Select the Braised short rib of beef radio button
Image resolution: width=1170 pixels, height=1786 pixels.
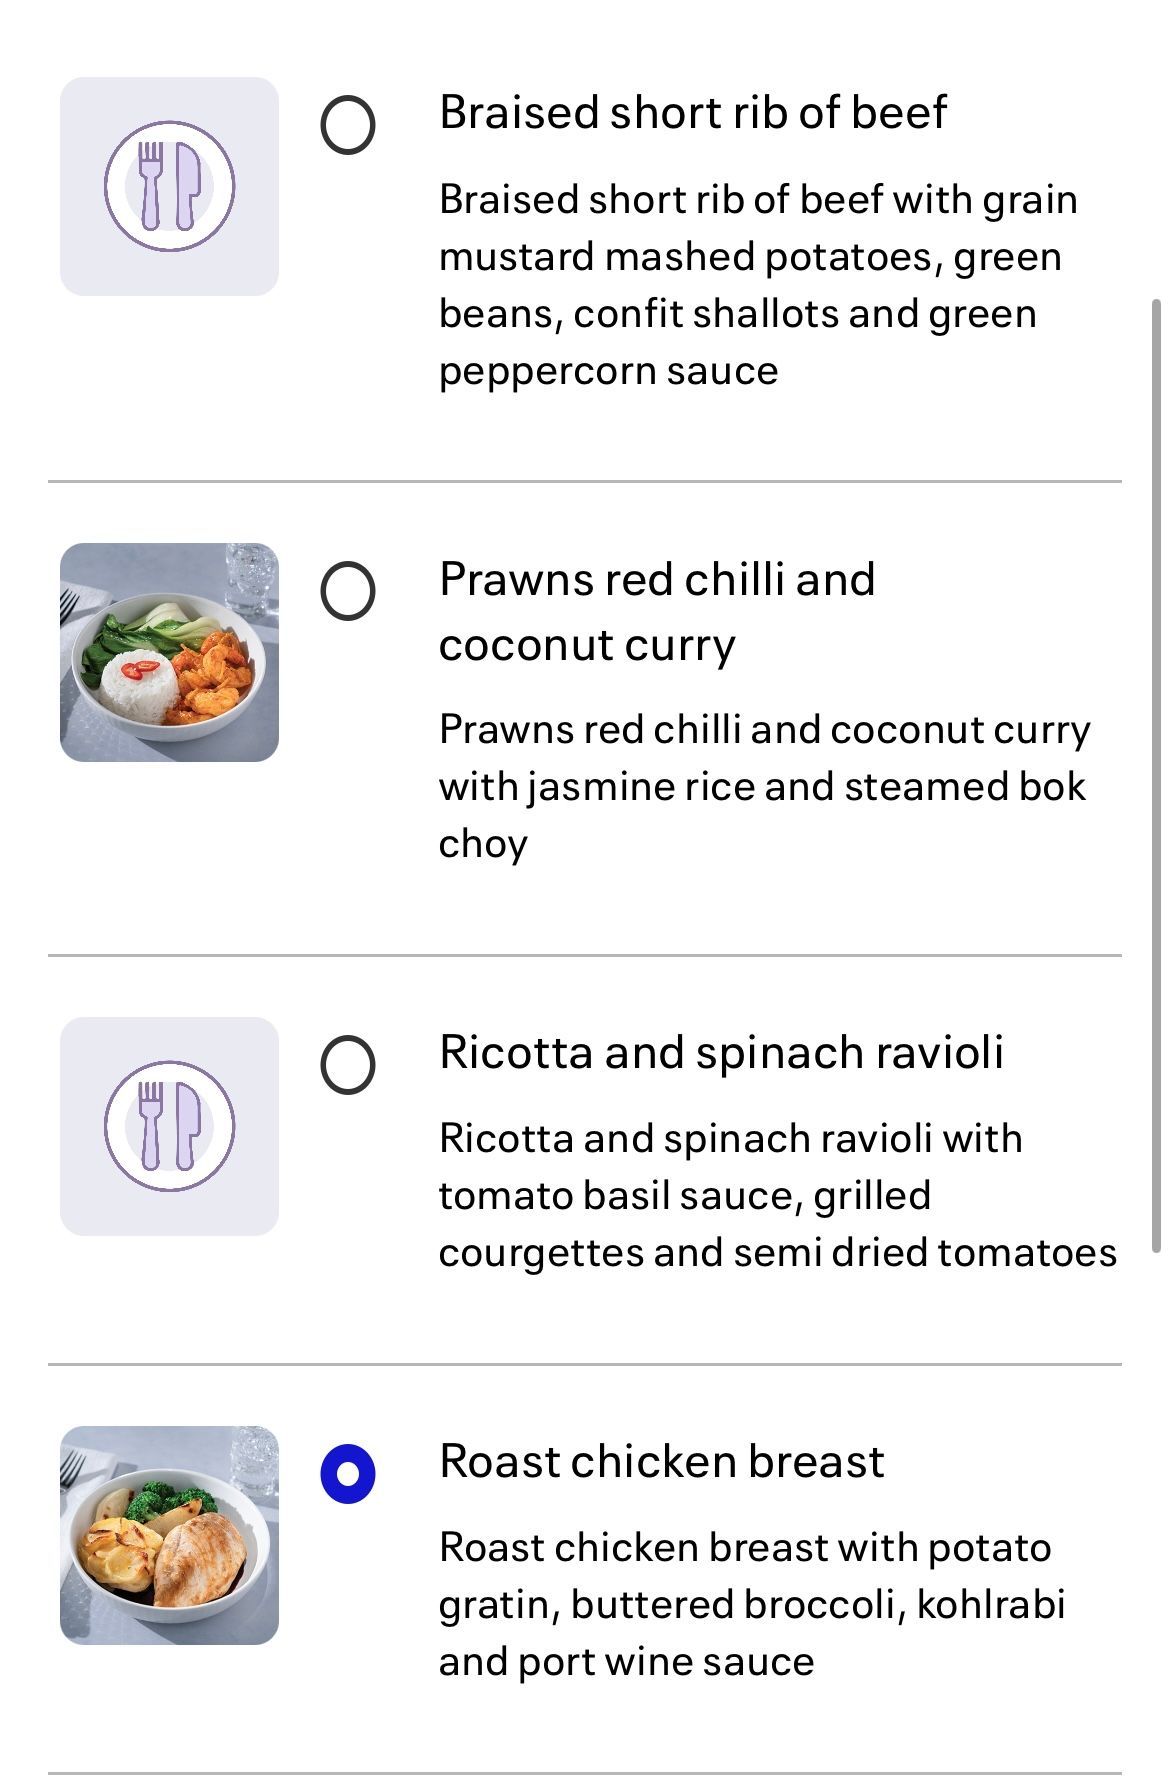[x=347, y=125]
